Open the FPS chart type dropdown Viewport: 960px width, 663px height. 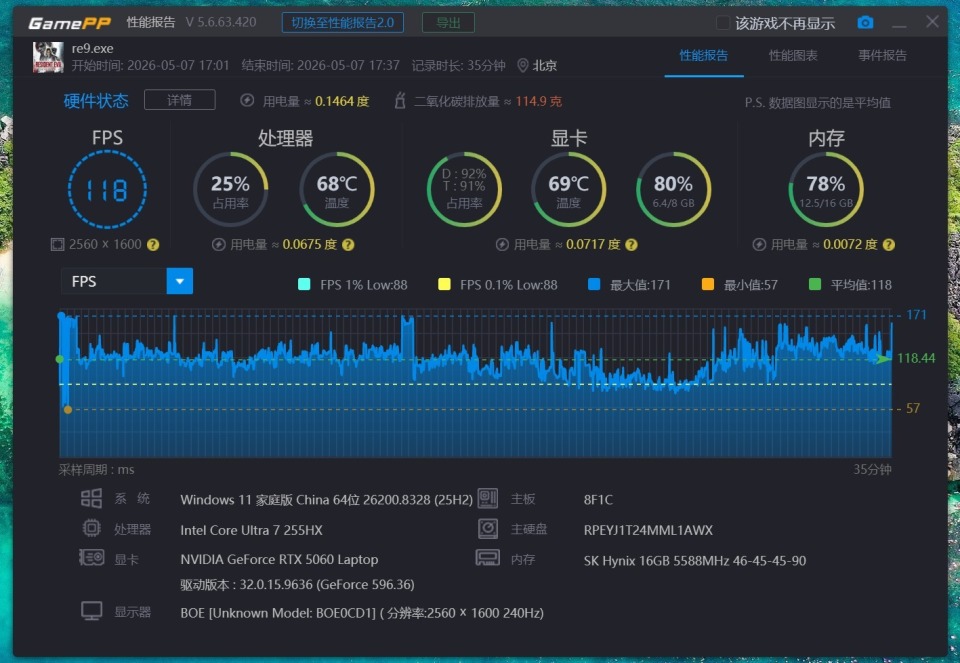click(x=179, y=281)
